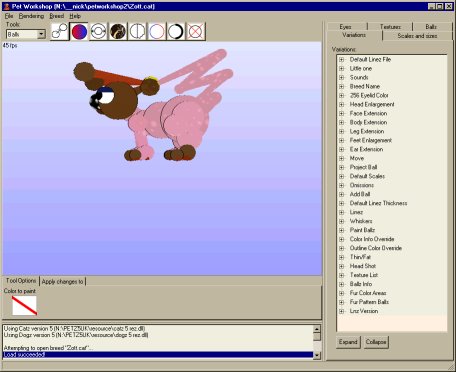Select the red outlined circle tool
This screenshot has width=456, height=372.
click(157, 32)
